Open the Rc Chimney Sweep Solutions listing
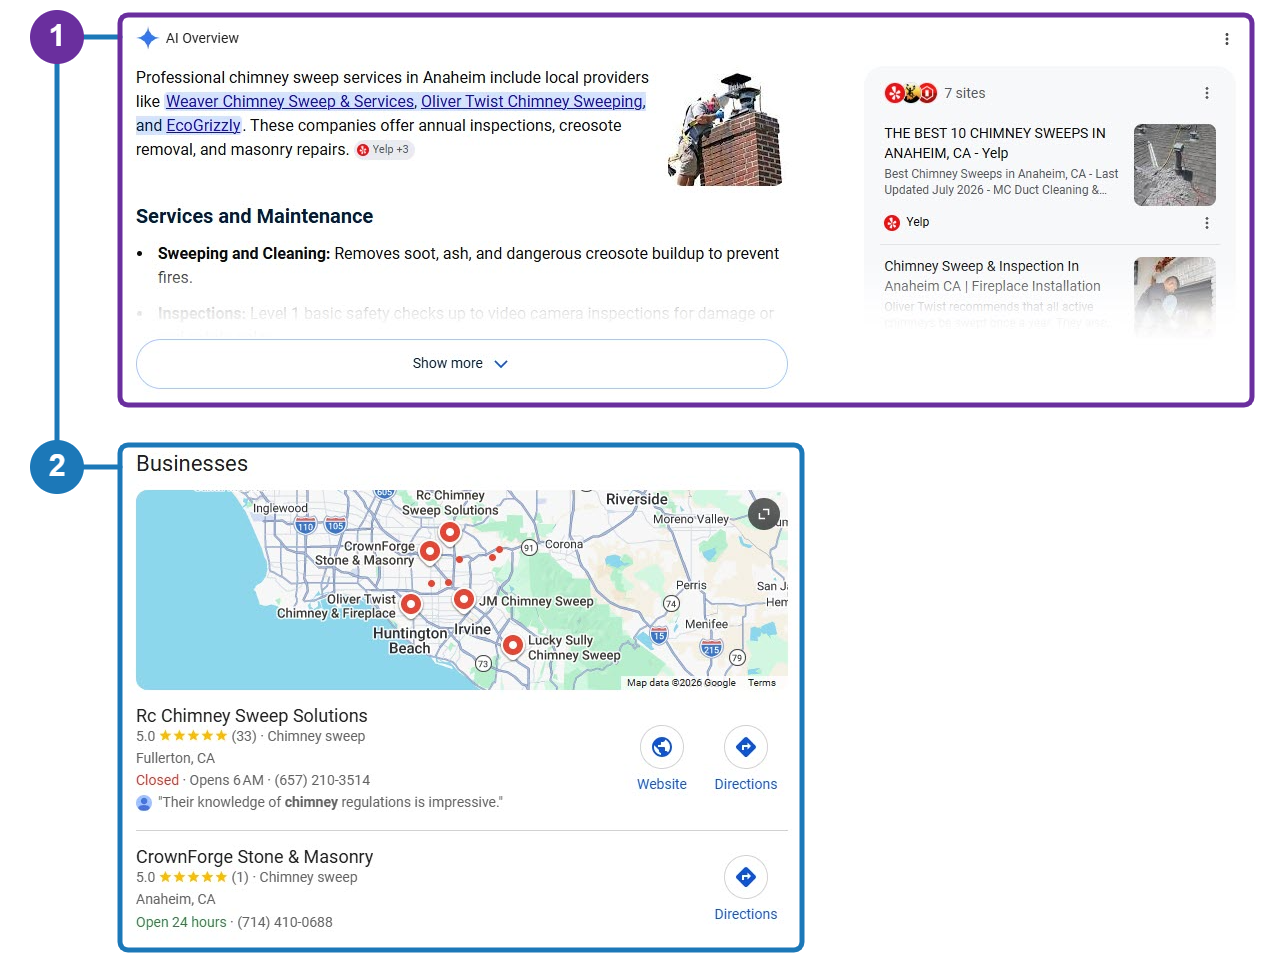The image size is (1272, 965). click(x=252, y=716)
